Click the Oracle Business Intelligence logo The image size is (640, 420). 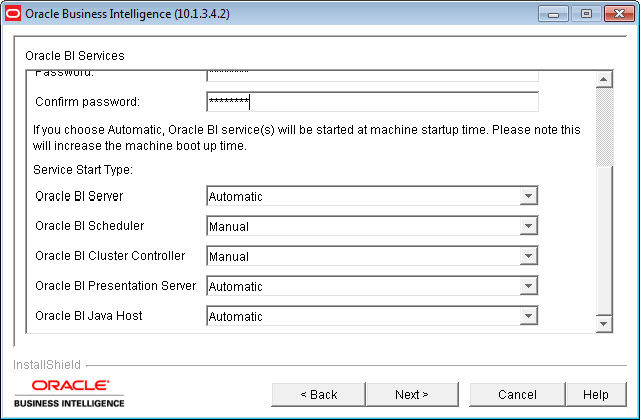coord(69,393)
